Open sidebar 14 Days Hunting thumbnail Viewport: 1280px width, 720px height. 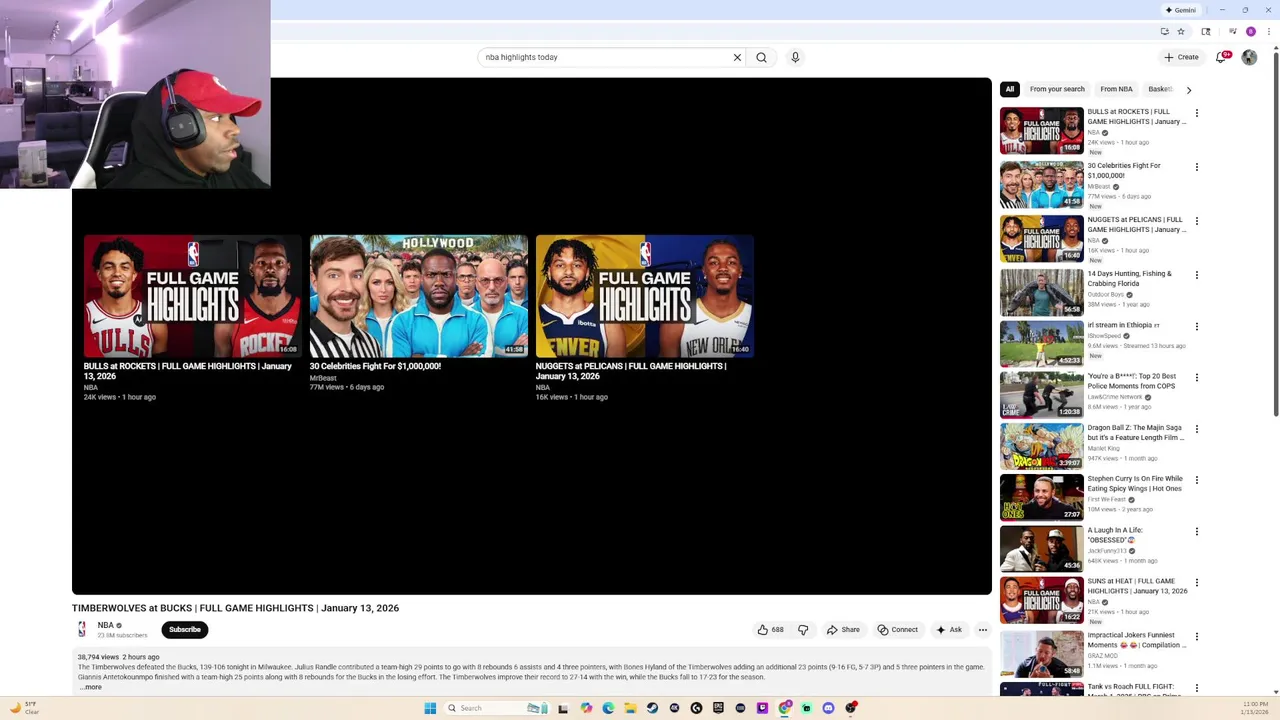click(x=1041, y=292)
